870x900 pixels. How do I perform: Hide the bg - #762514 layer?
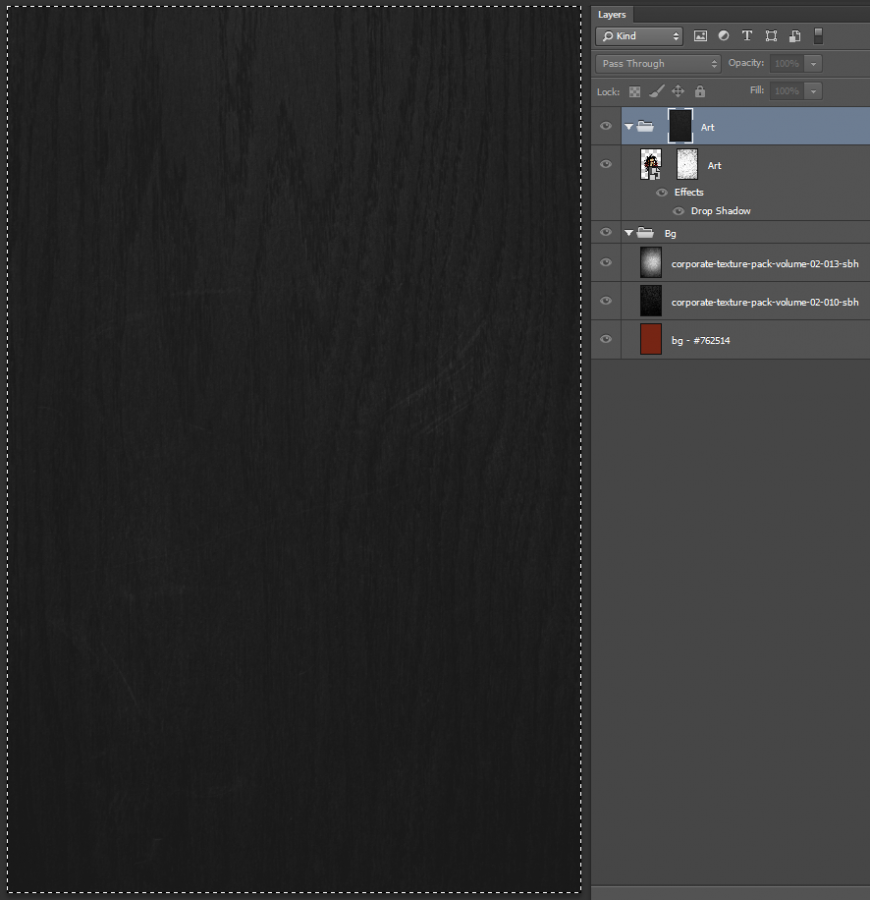[606, 339]
